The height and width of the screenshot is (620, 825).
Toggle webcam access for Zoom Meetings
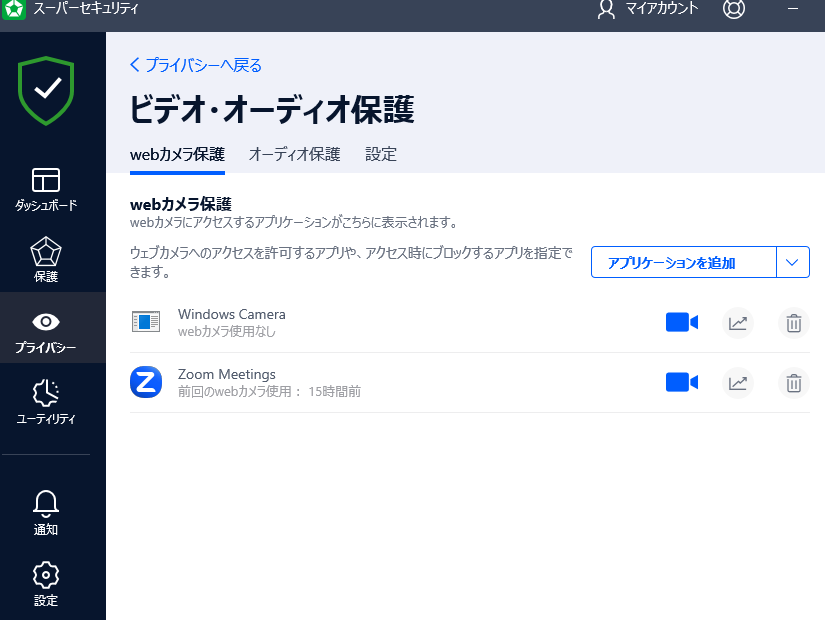point(681,383)
